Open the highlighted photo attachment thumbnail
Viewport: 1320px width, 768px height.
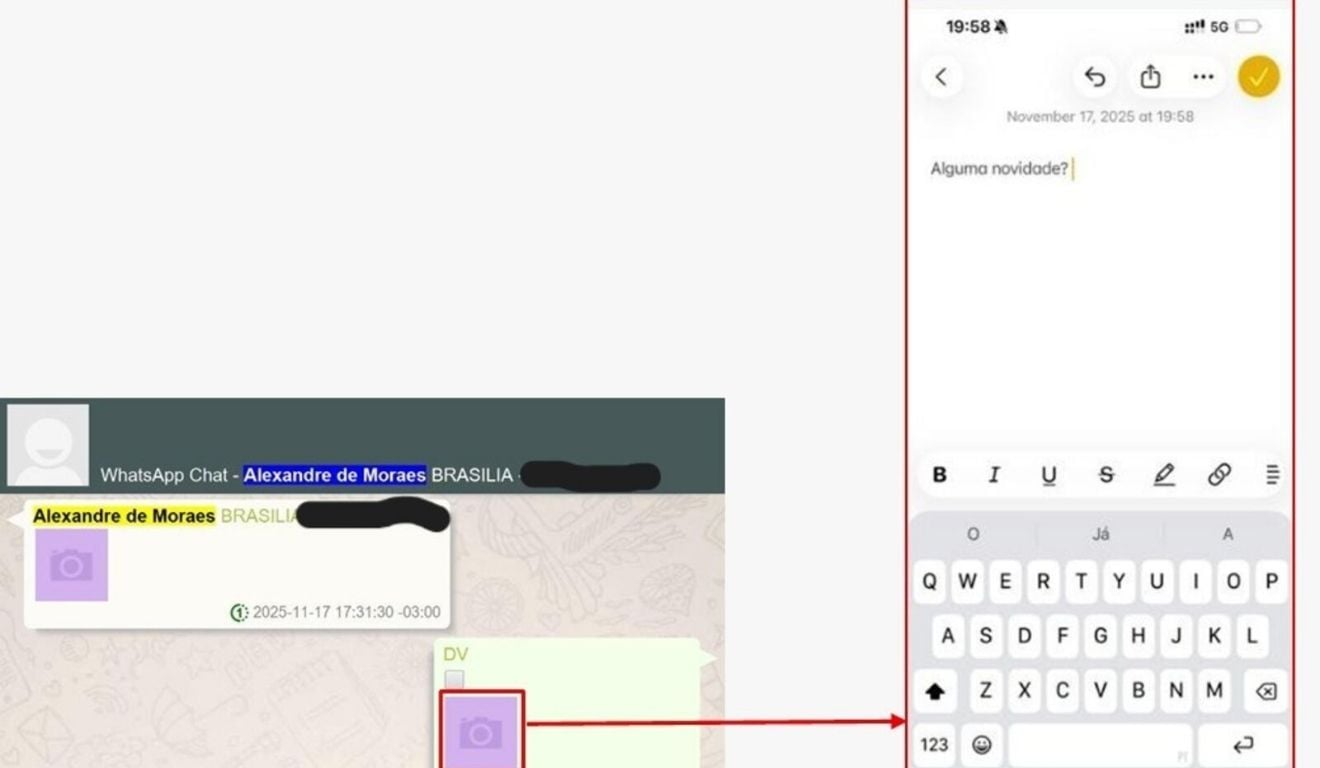[481, 732]
